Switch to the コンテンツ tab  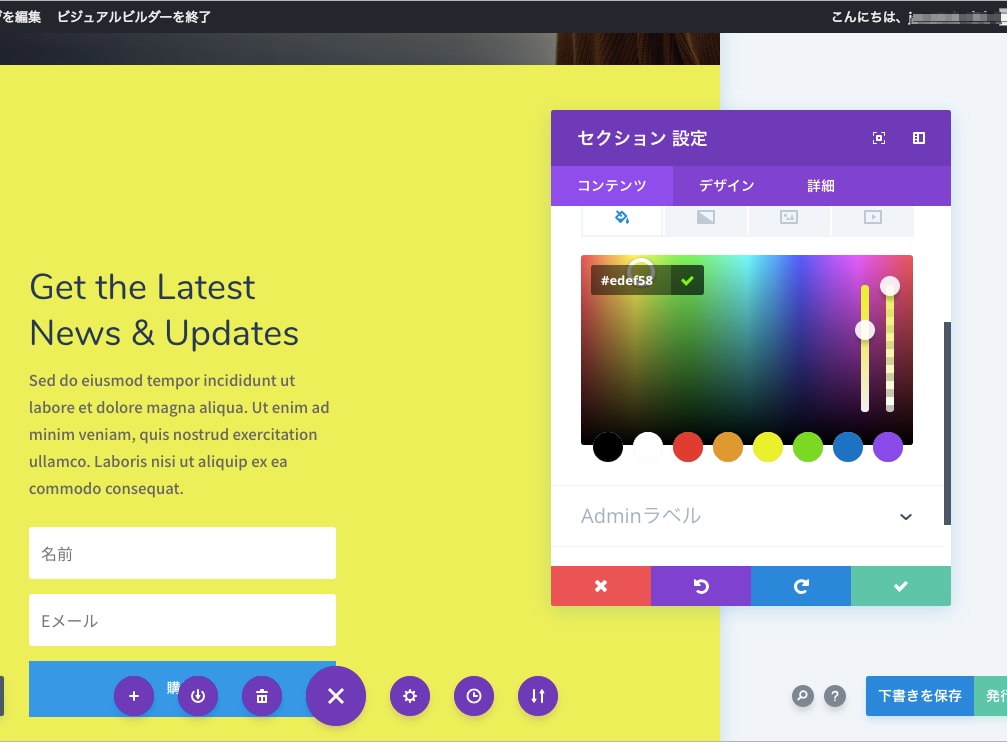612,186
